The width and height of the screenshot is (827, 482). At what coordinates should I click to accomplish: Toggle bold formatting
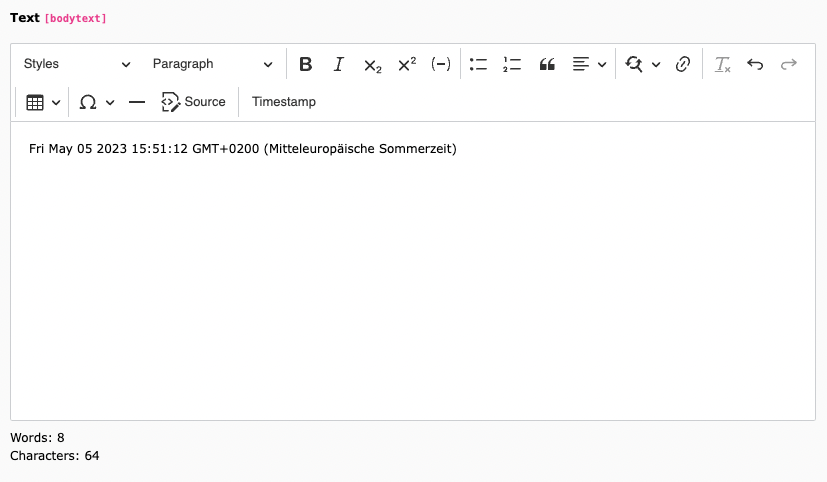(x=305, y=64)
